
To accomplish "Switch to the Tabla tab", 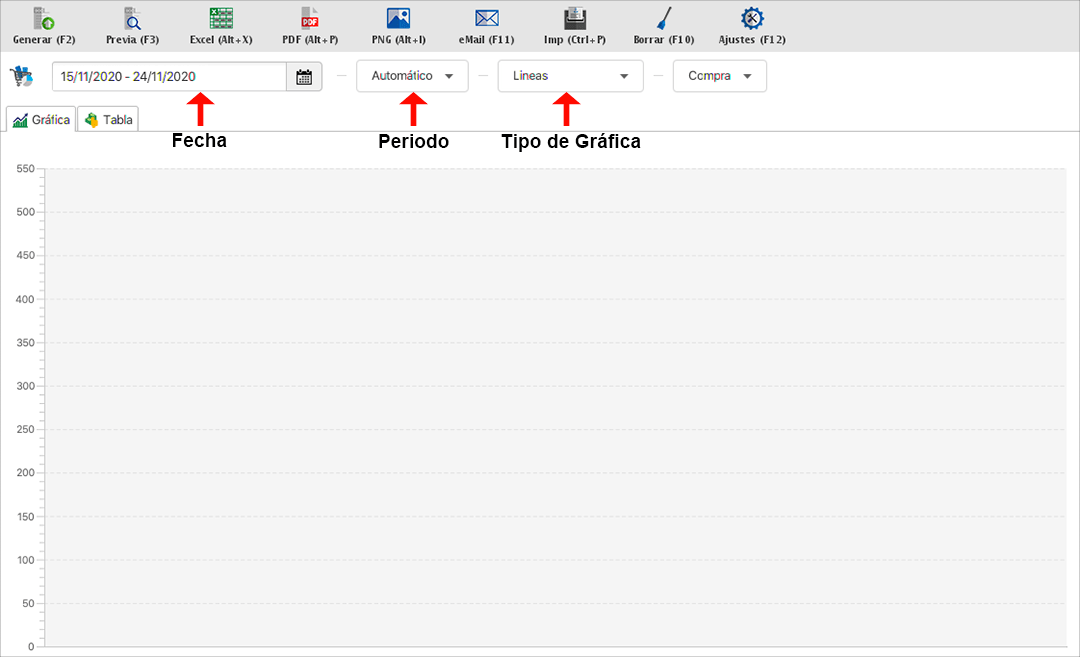I will [x=108, y=119].
